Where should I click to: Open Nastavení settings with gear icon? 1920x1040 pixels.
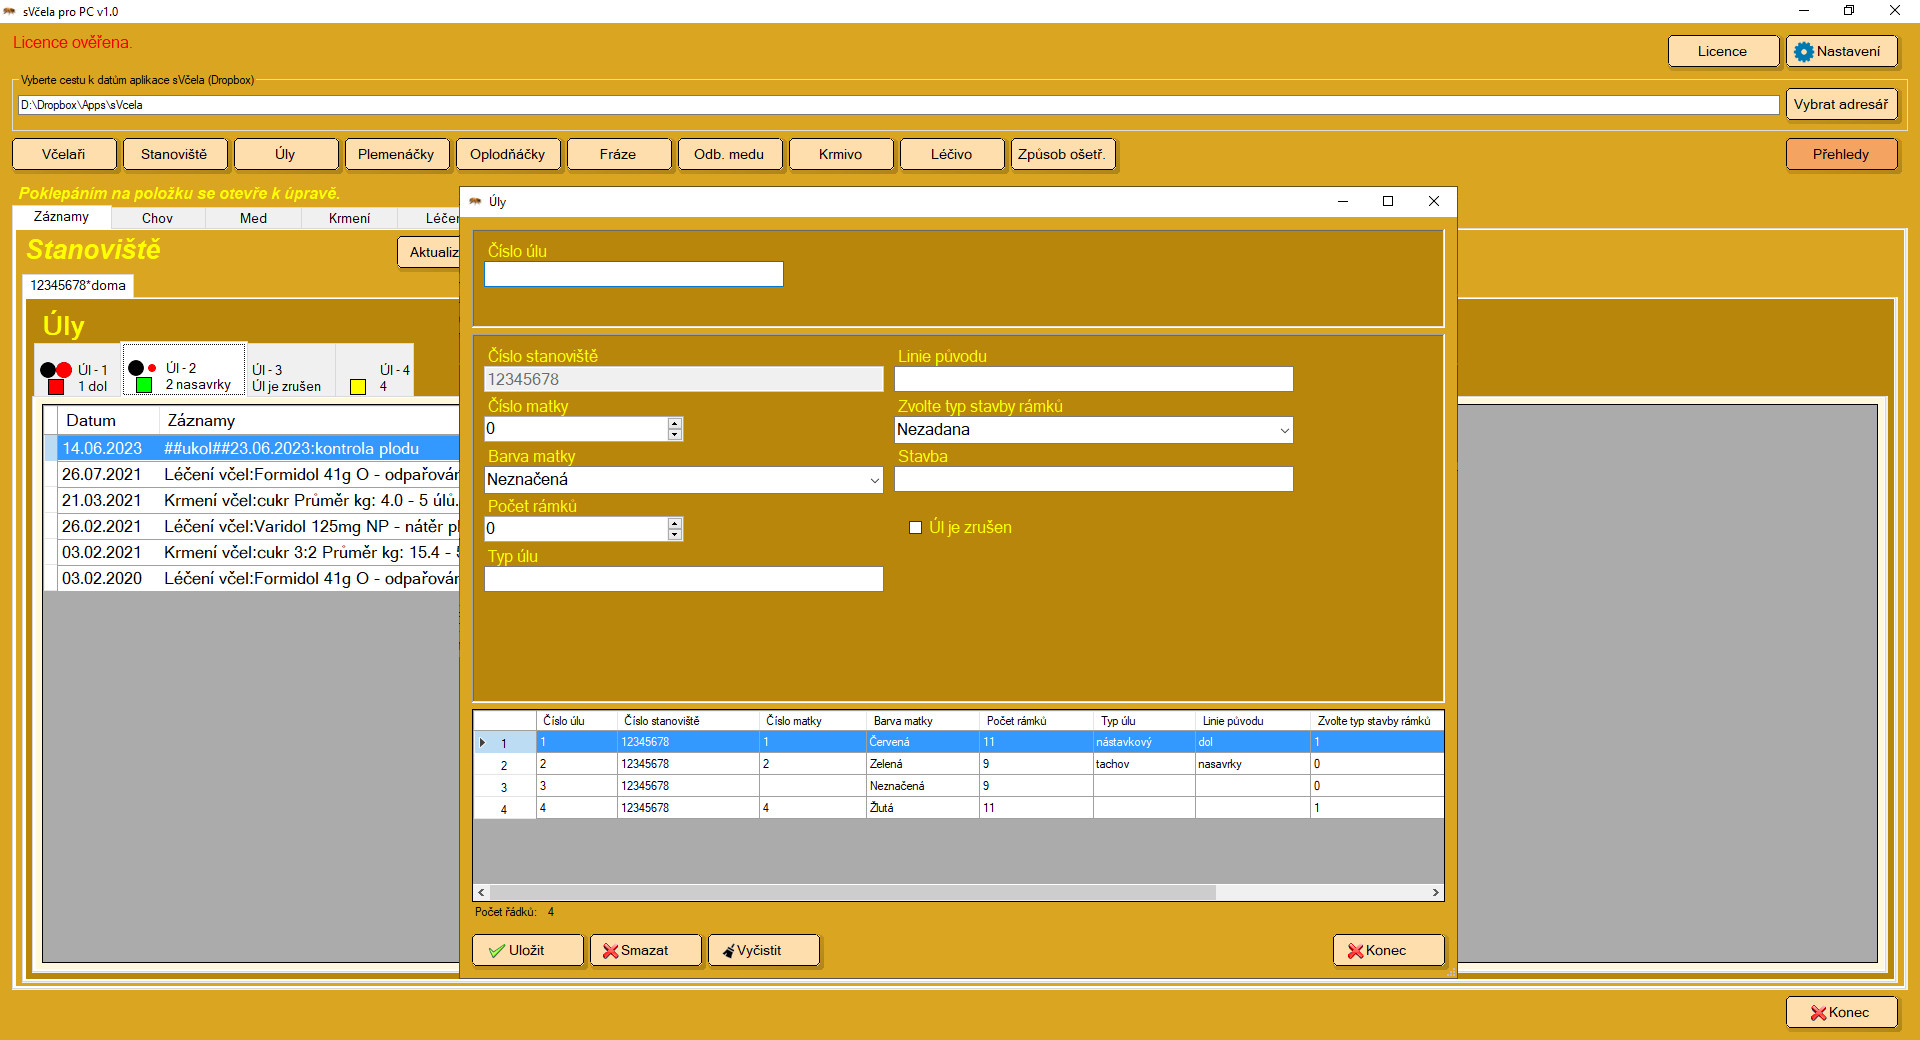1841,52
